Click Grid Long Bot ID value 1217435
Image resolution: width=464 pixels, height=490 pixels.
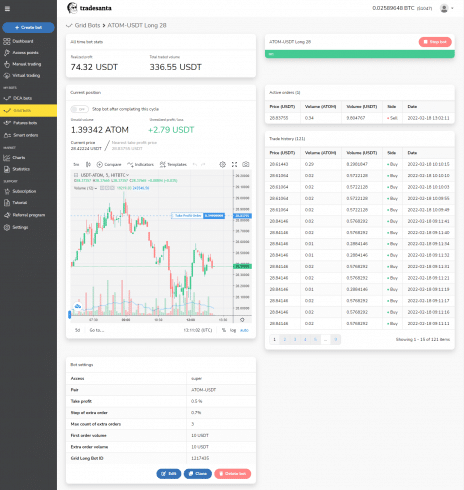click(200, 458)
